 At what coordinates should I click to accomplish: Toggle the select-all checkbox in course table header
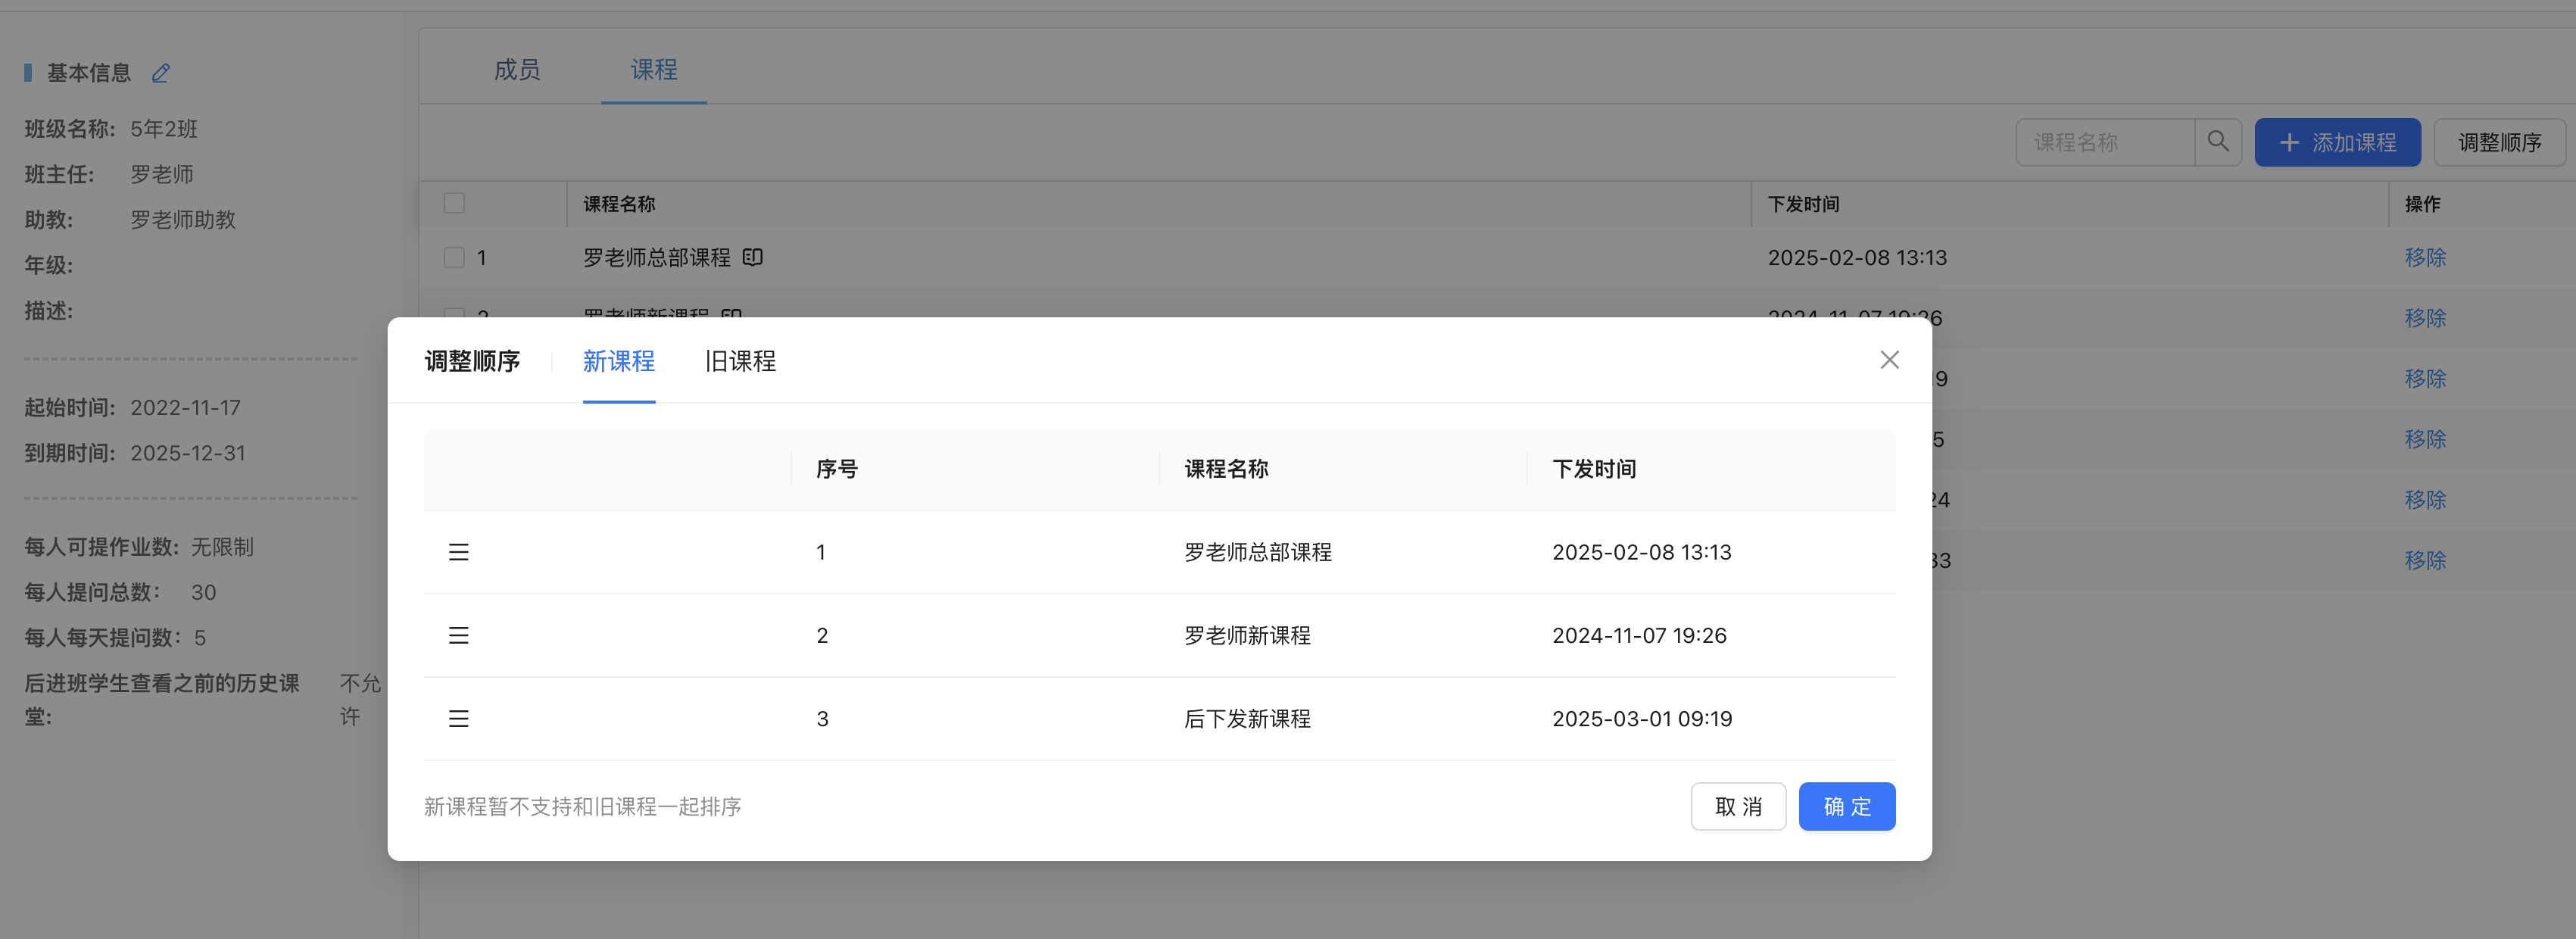(x=454, y=203)
